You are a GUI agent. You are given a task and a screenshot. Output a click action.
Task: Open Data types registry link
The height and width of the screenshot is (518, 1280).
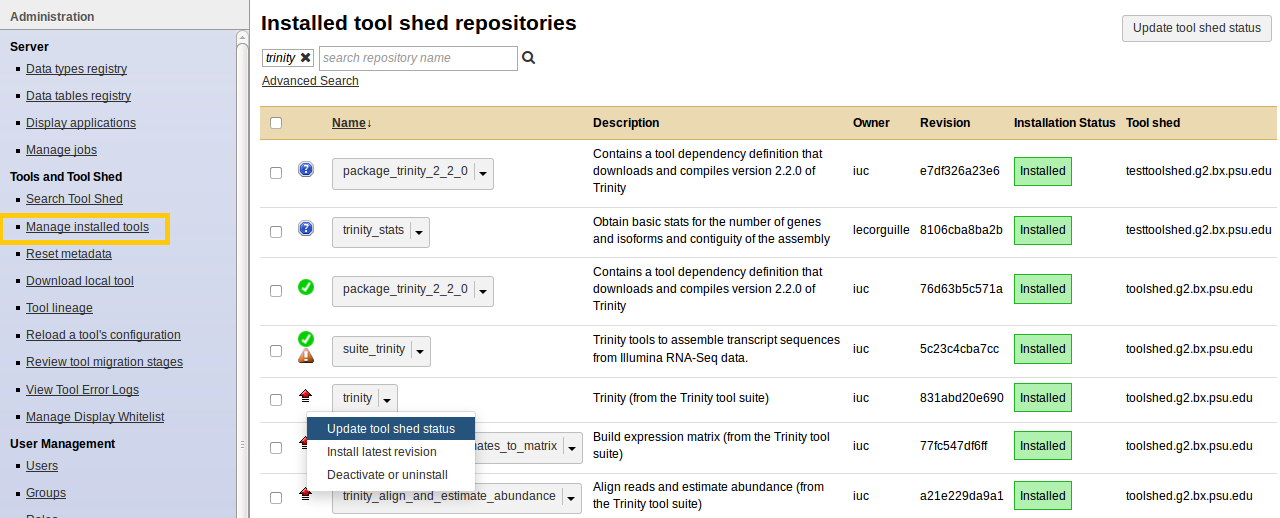click(76, 69)
